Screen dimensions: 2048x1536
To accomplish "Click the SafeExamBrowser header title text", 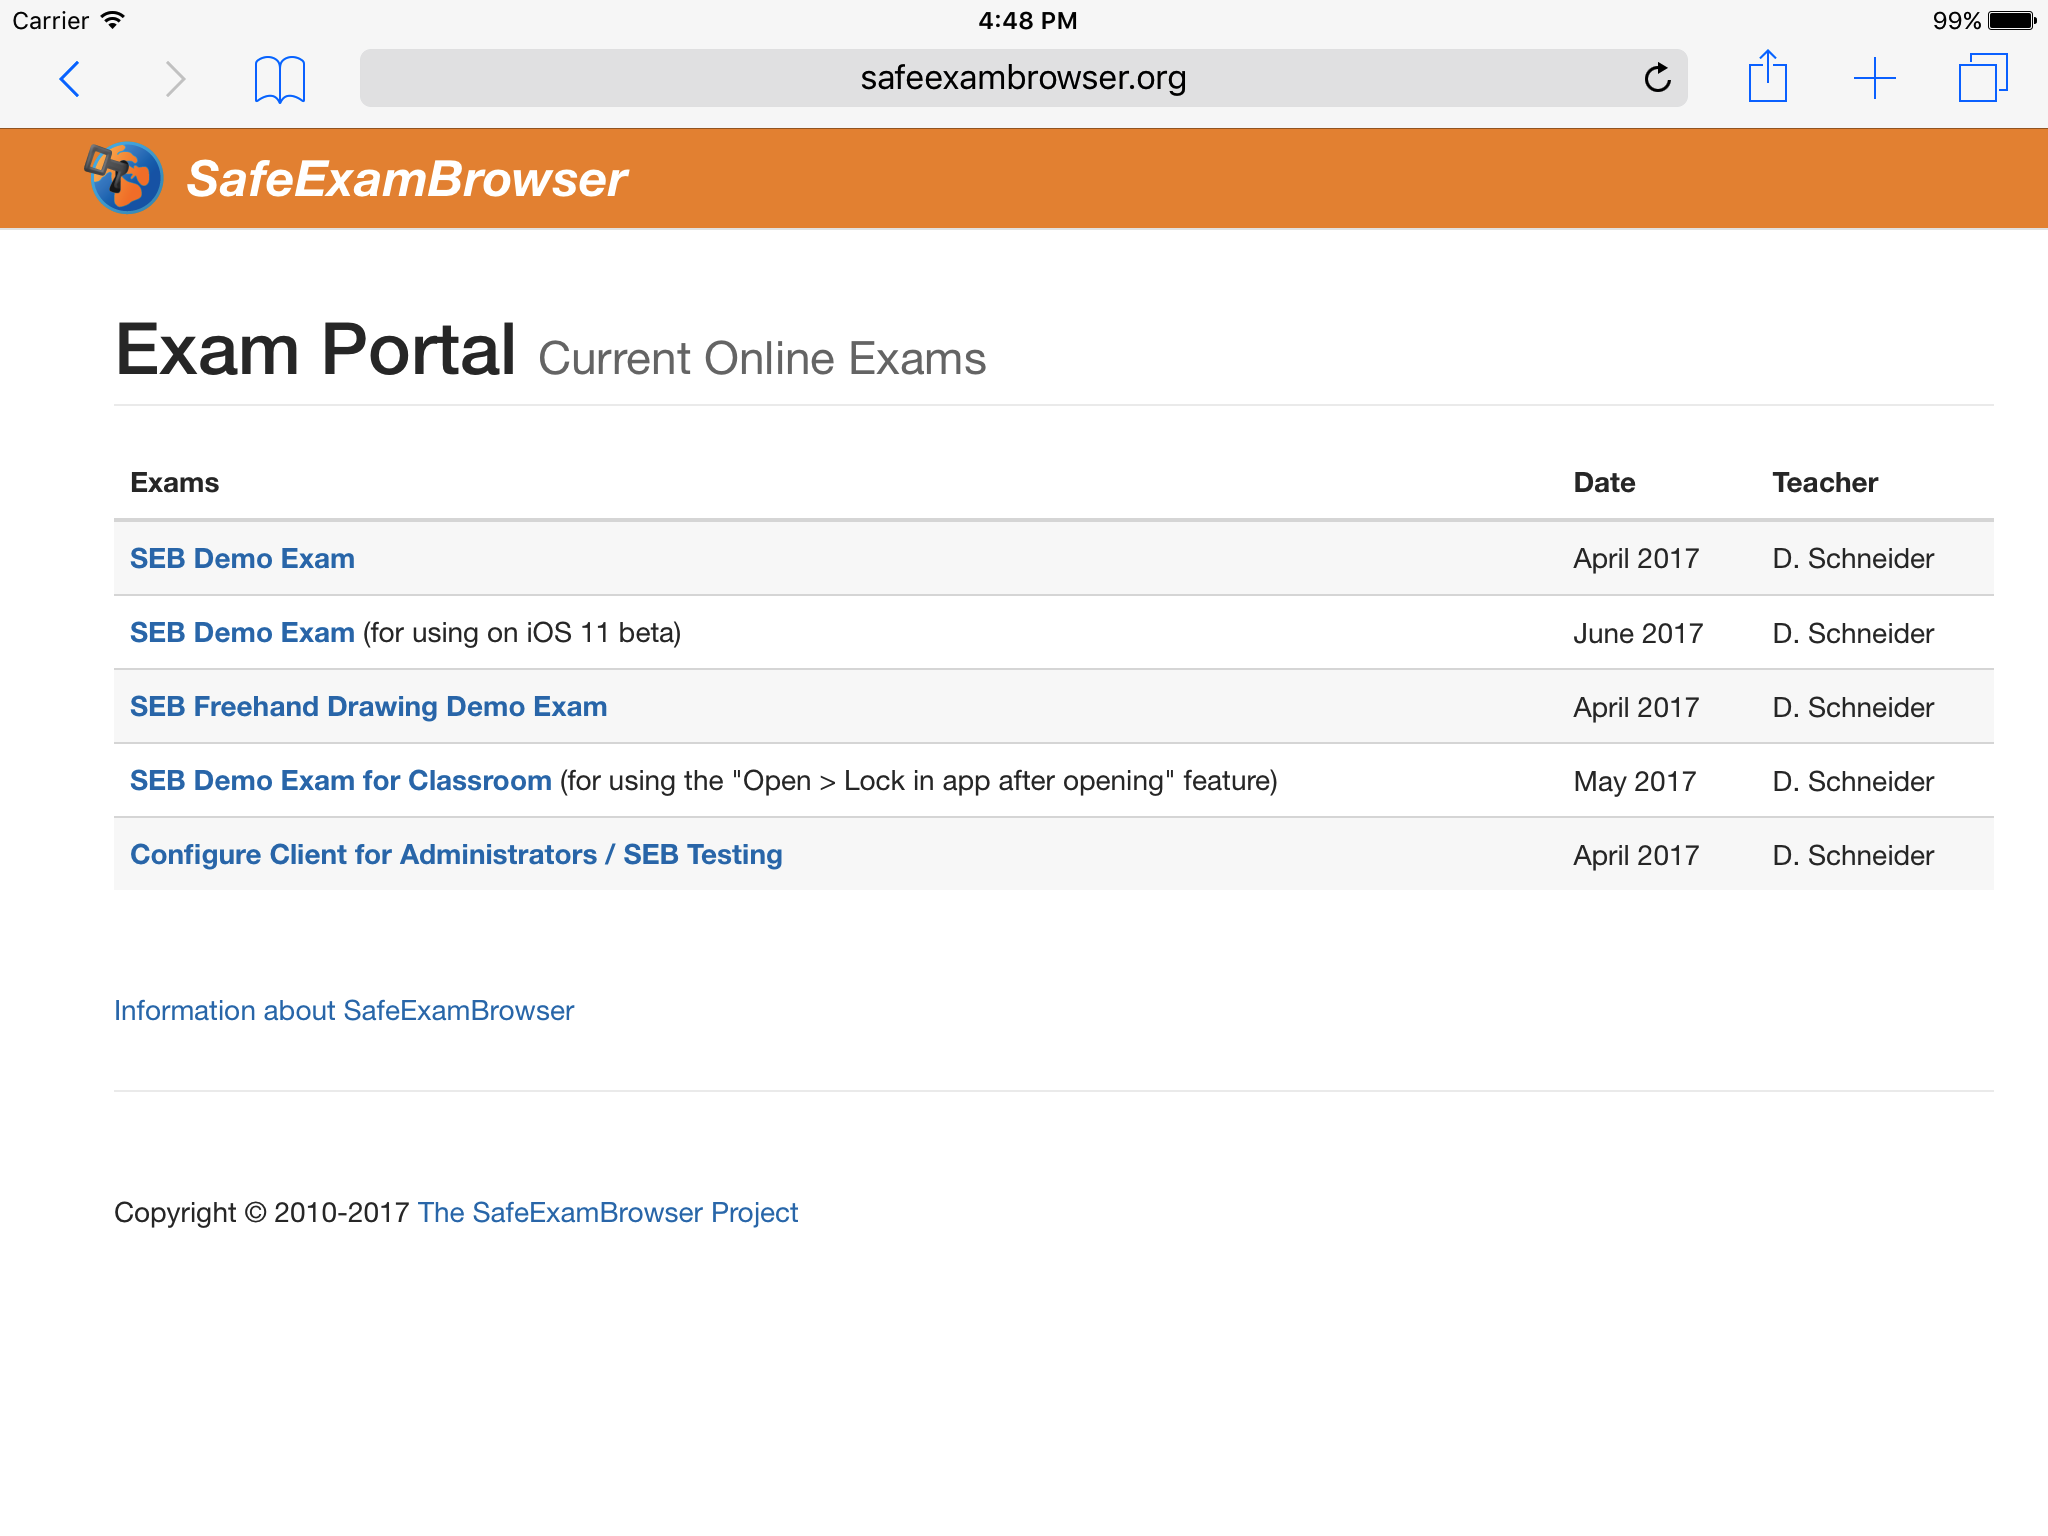I will pyautogui.click(x=406, y=179).
